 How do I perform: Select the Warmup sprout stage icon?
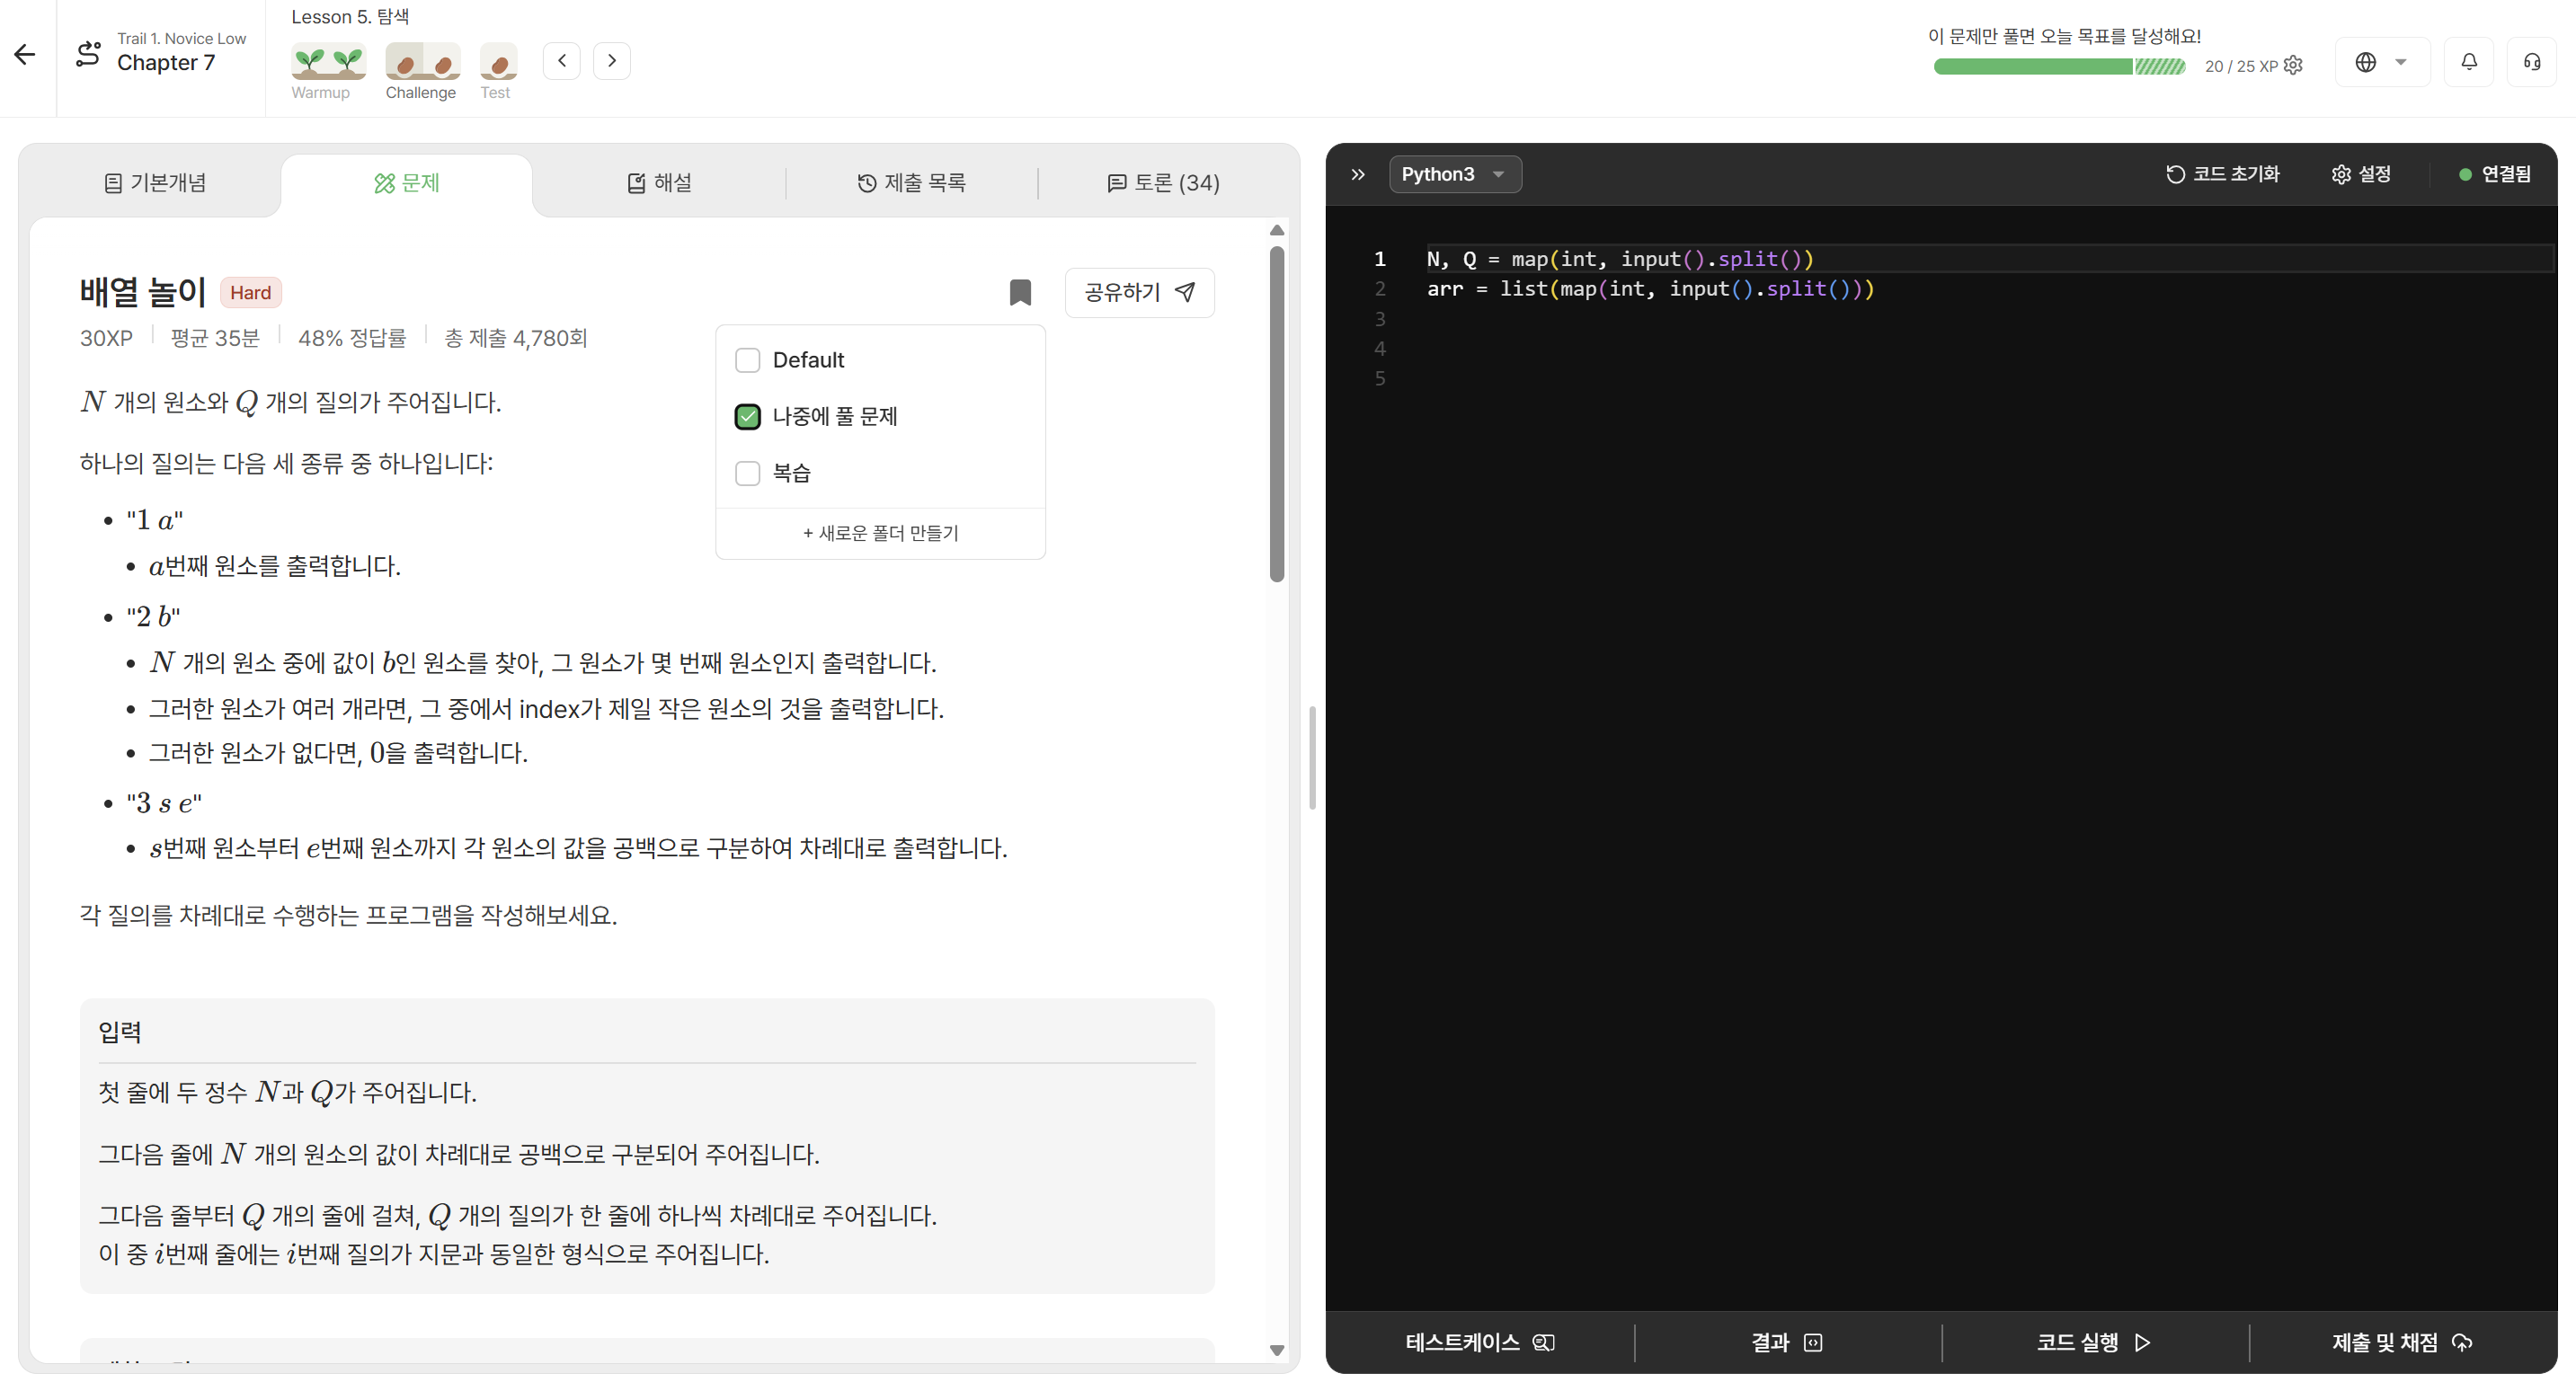(328, 62)
